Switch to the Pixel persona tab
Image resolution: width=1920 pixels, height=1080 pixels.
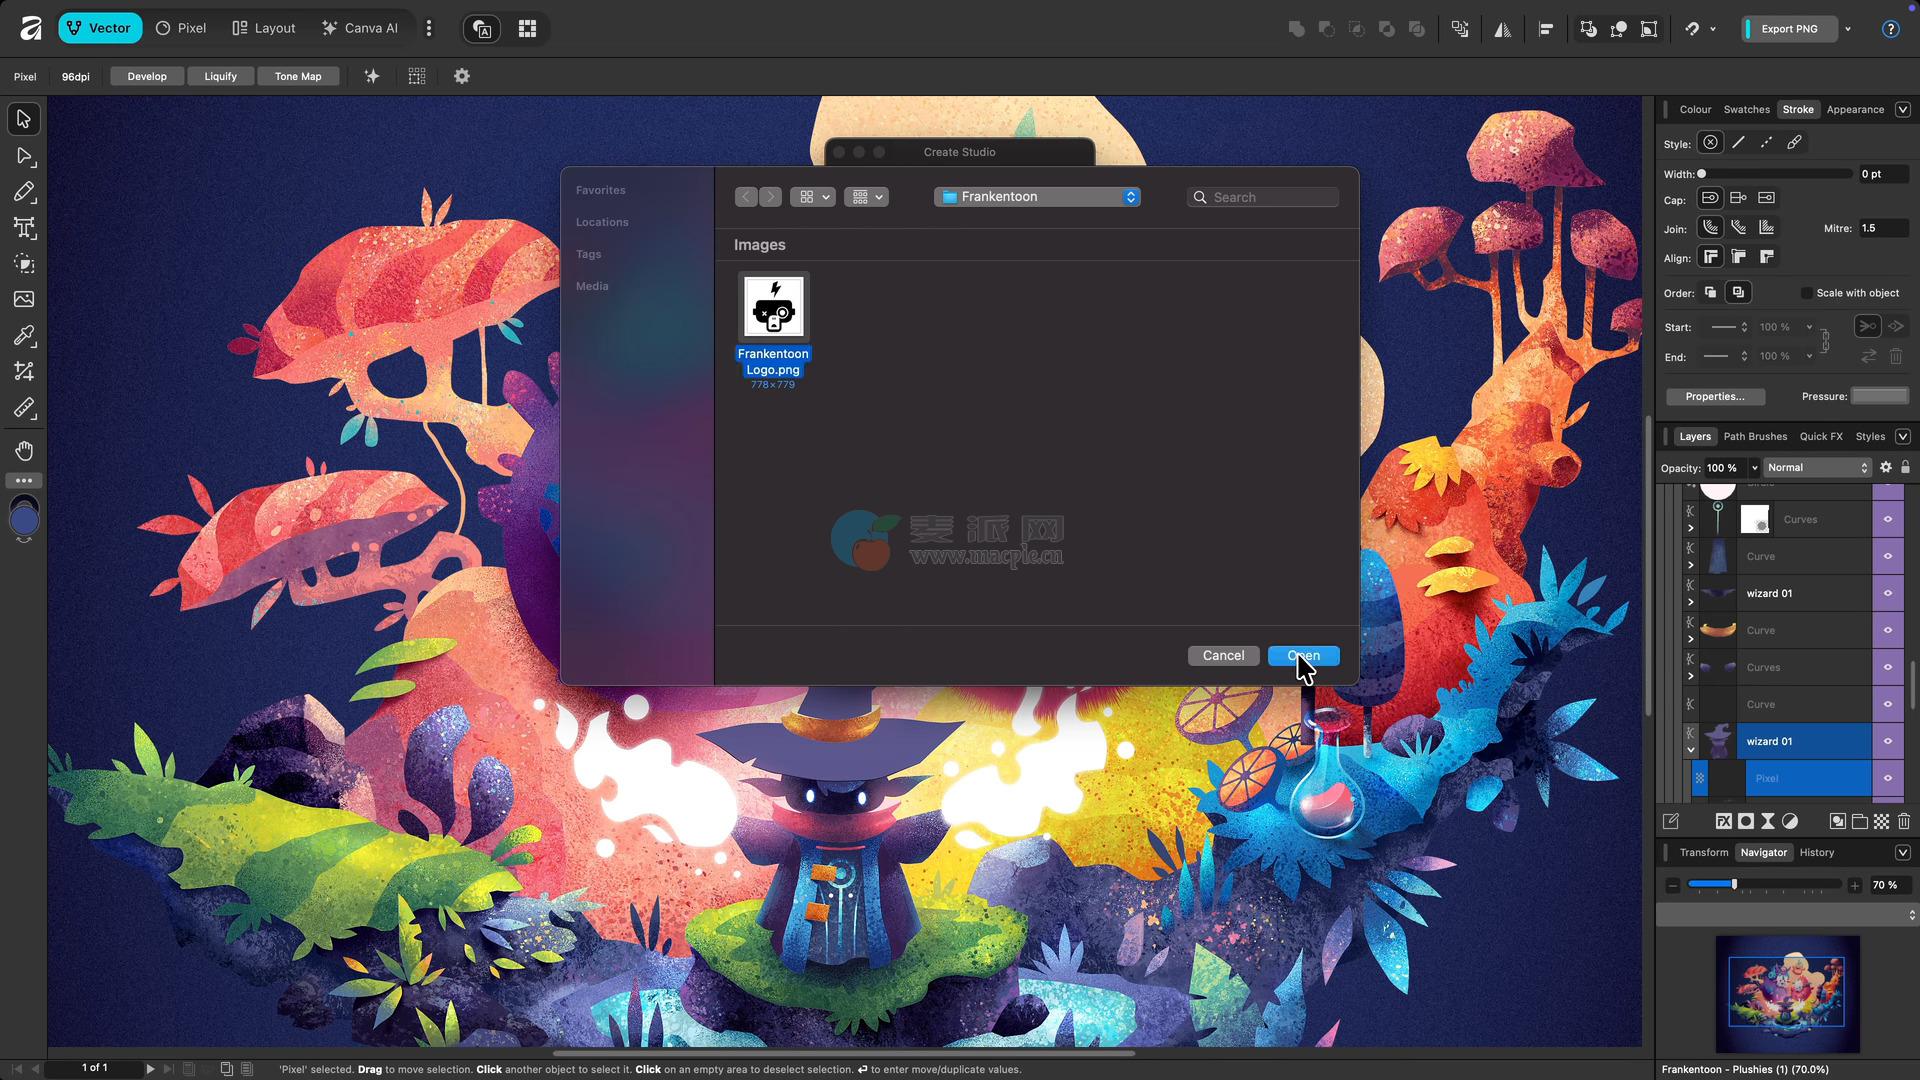(181, 28)
